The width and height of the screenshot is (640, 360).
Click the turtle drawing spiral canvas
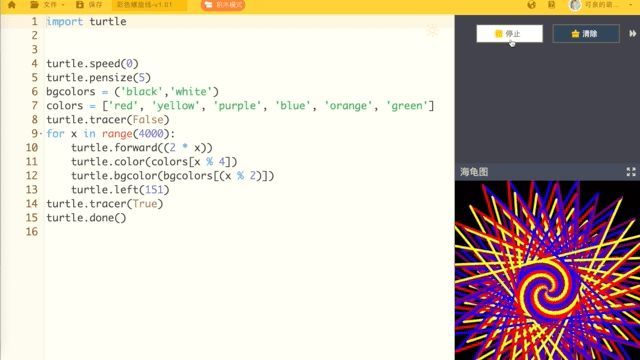point(547,270)
